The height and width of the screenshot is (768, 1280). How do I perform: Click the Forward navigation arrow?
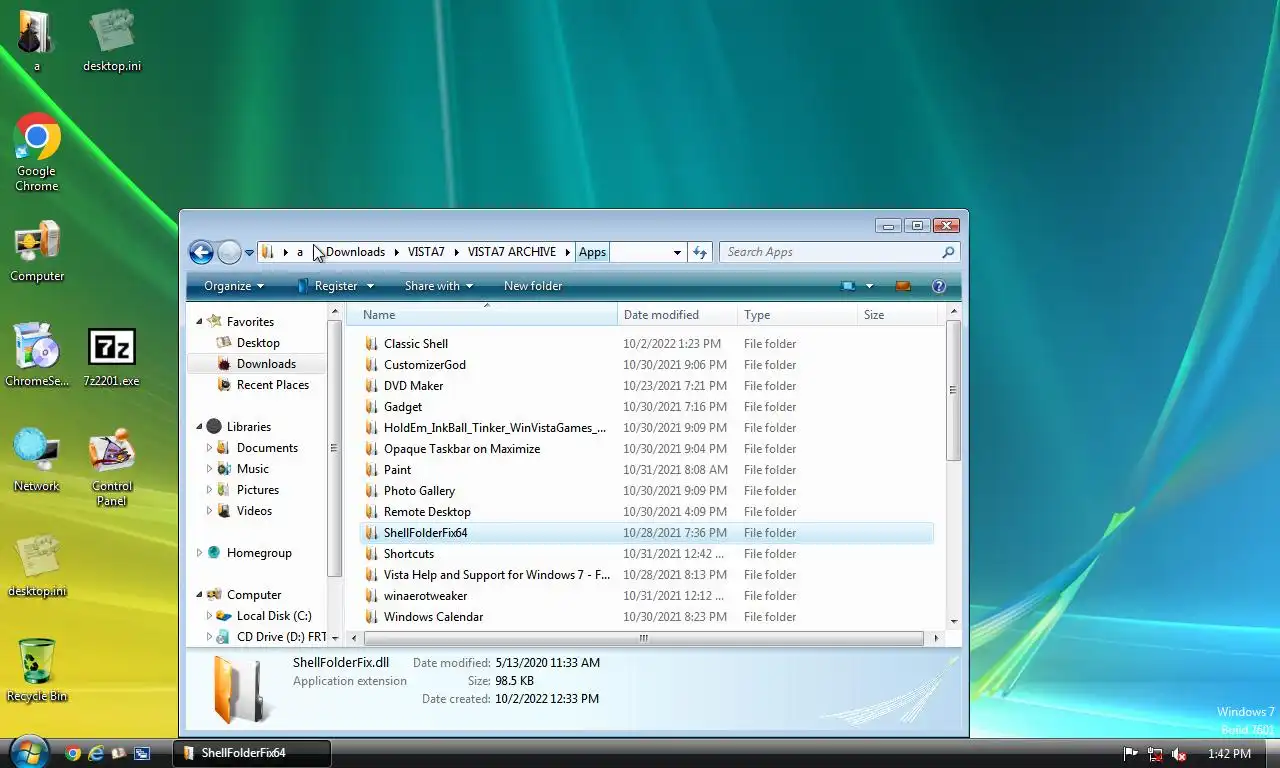229,252
